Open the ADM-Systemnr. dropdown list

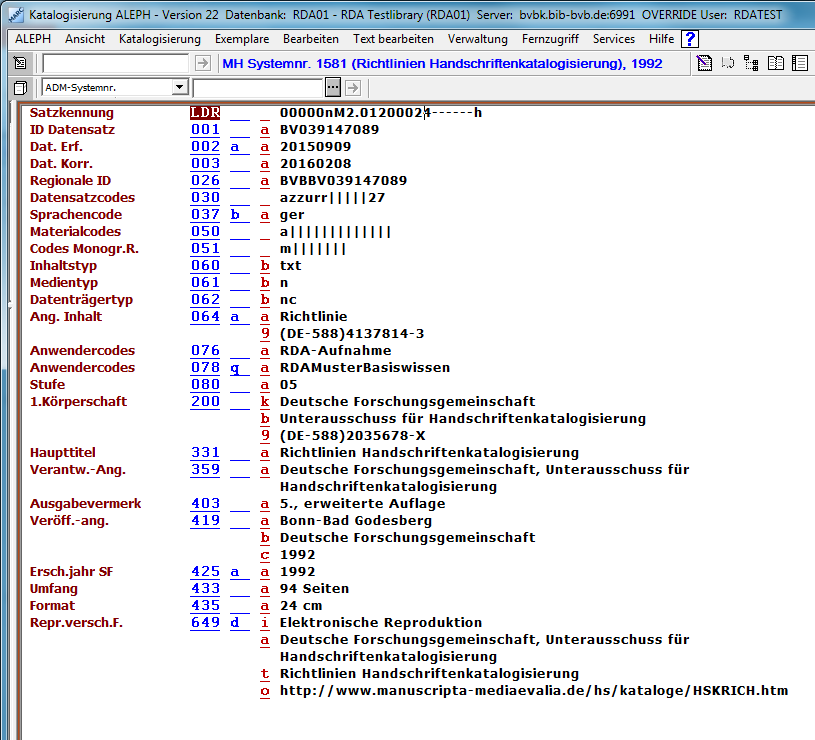pos(179,88)
